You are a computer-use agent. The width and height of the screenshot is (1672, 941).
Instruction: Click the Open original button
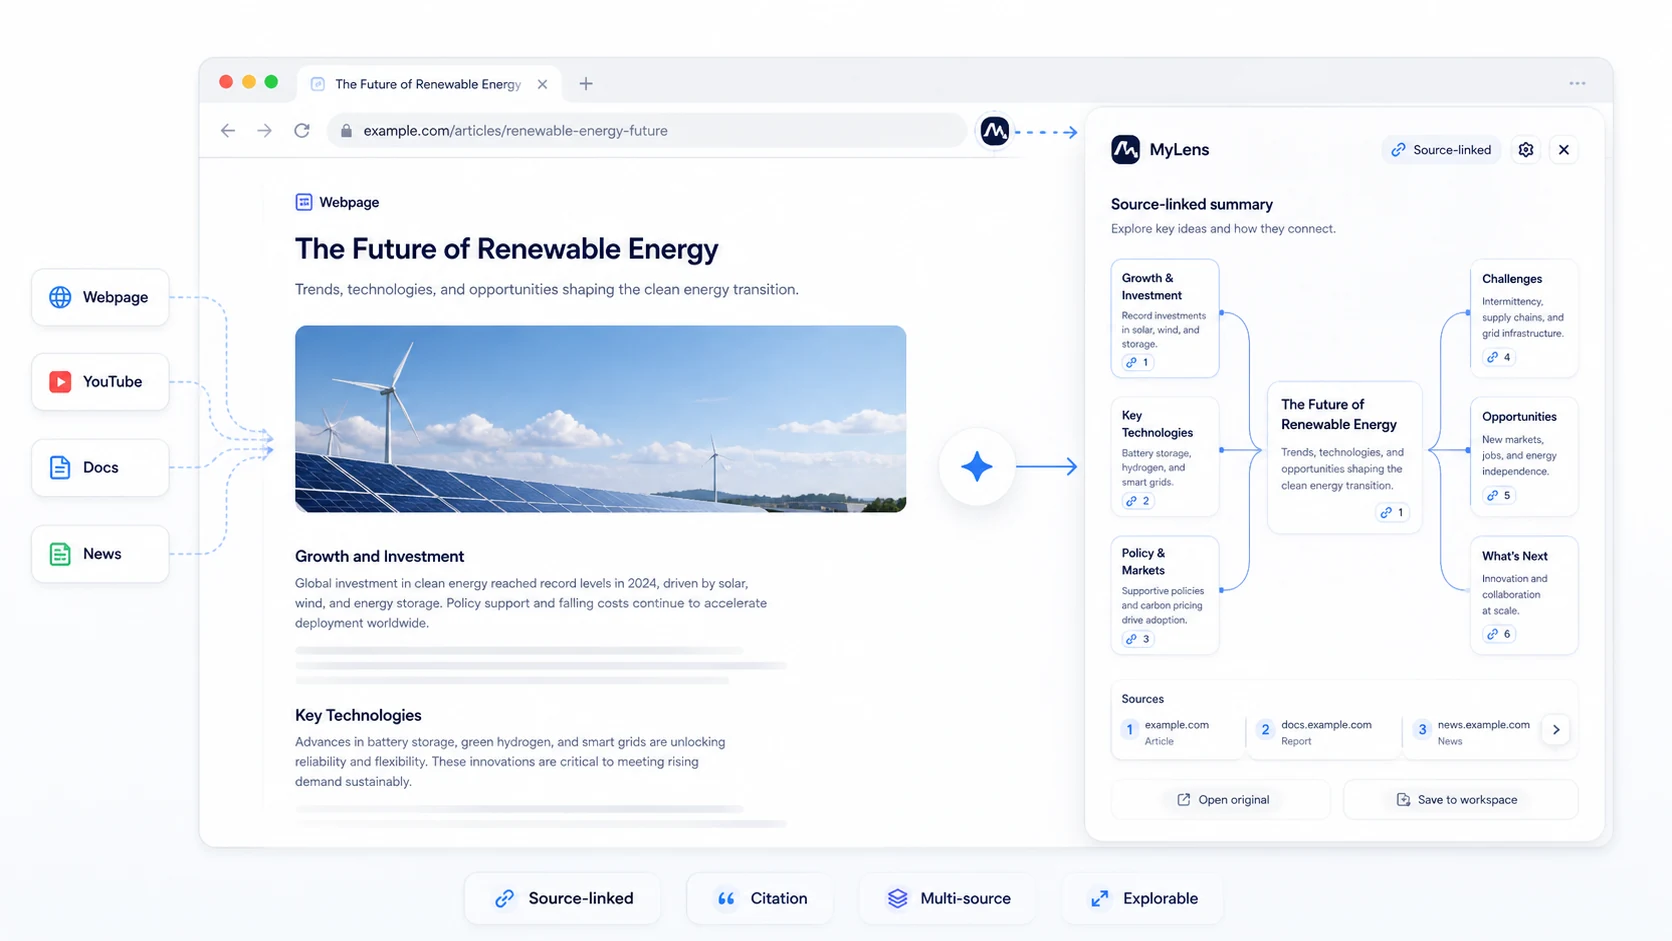(1221, 800)
